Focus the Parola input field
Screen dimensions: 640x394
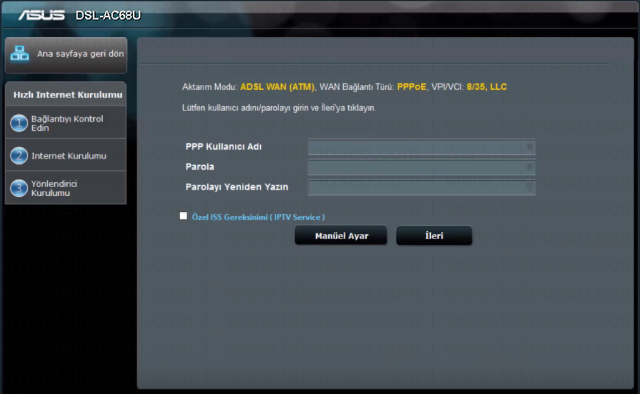pos(422,167)
